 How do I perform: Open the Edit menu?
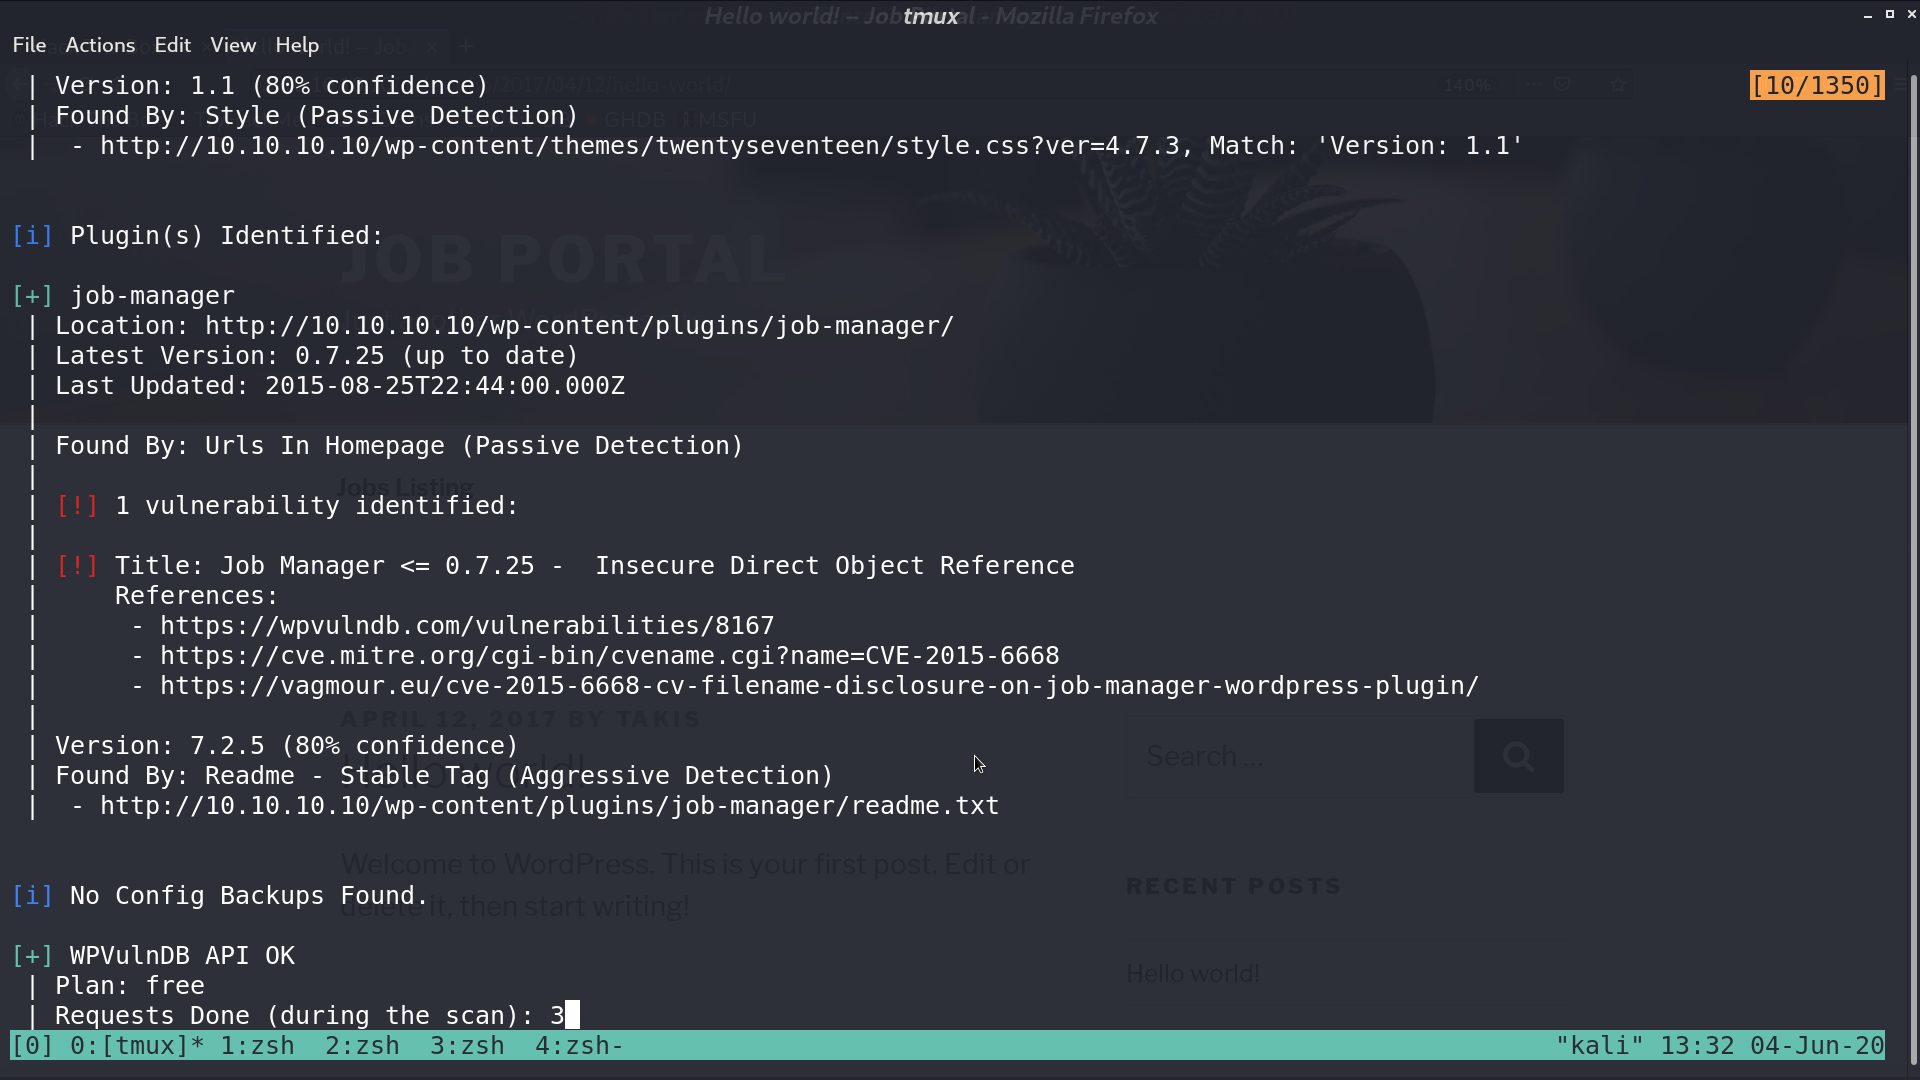tap(172, 45)
